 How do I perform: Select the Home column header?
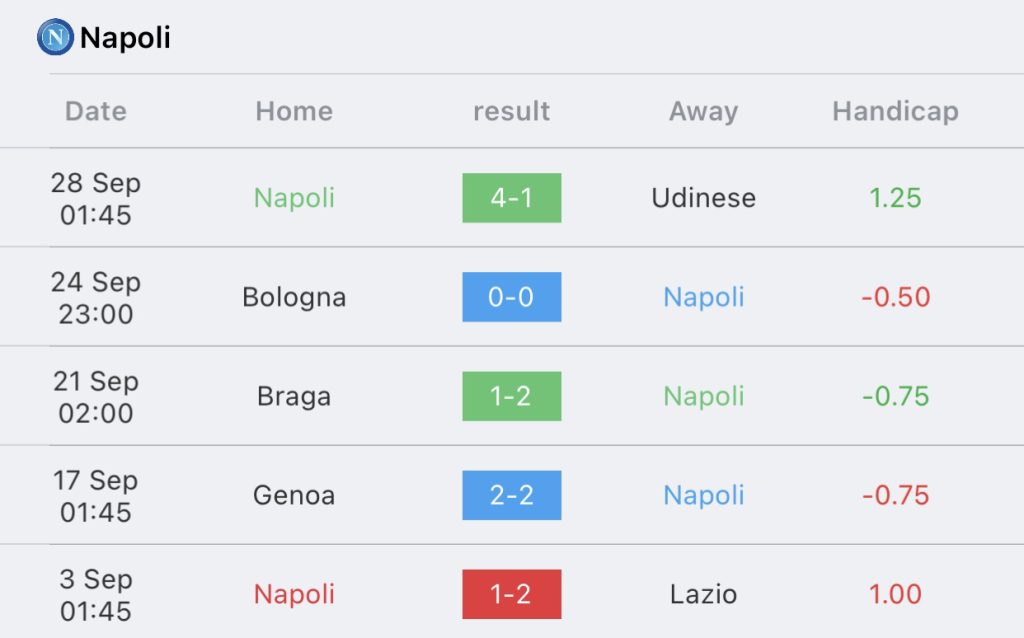click(294, 111)
